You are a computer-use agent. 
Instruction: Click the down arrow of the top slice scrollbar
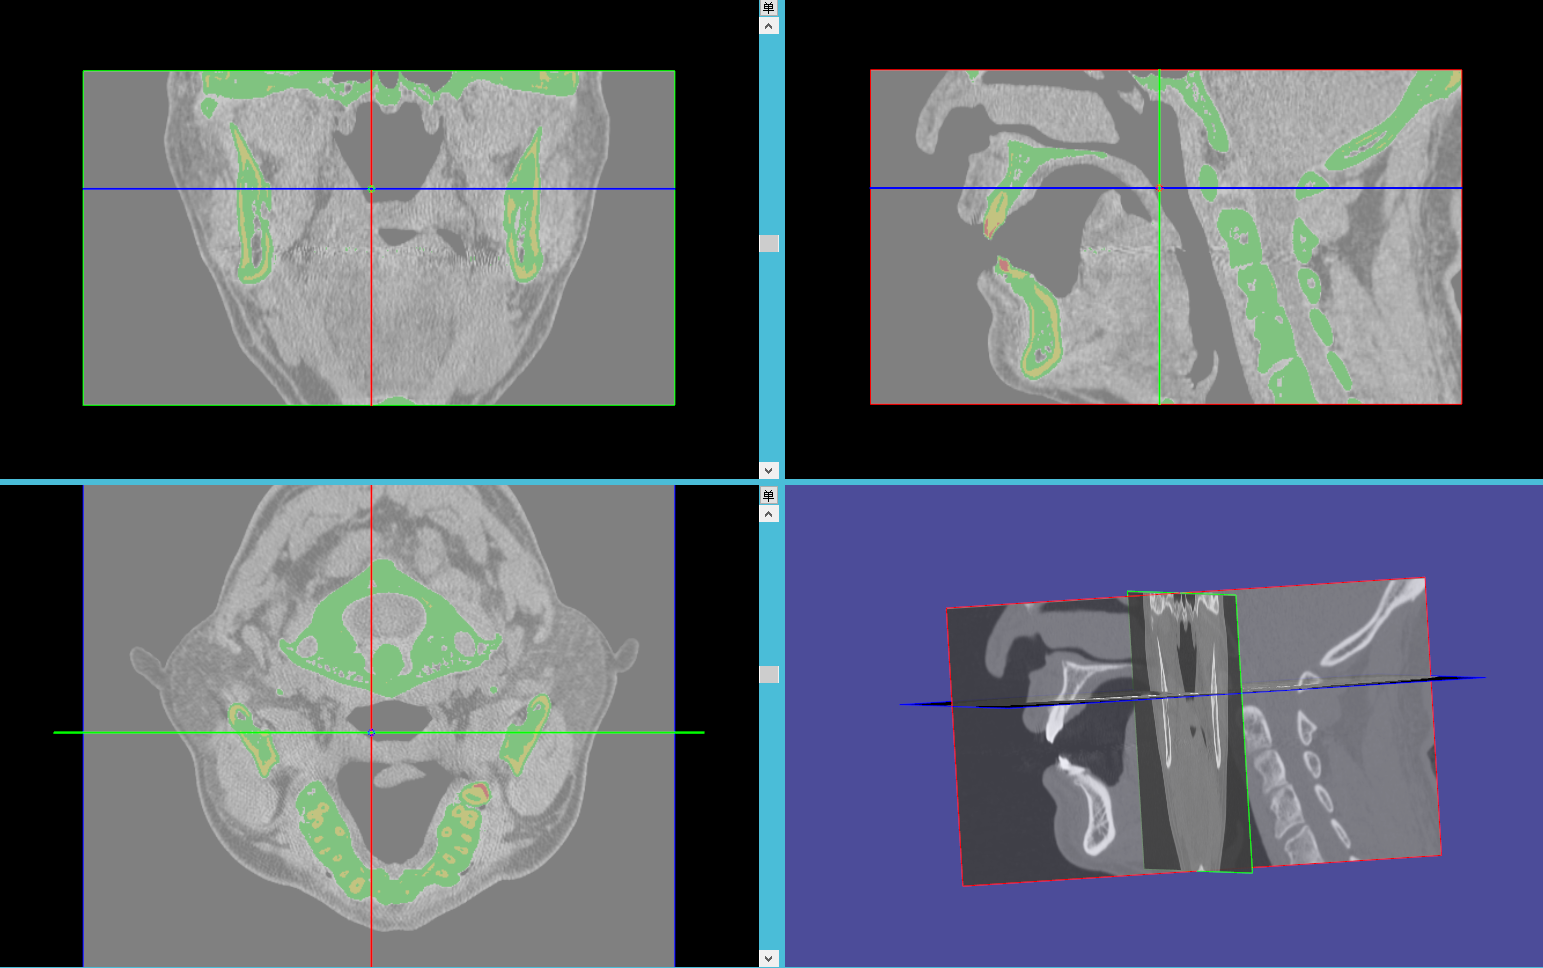768,470
